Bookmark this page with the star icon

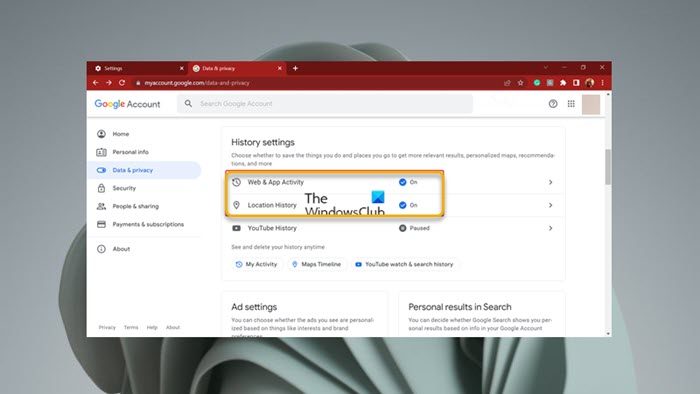coord(521,83)
